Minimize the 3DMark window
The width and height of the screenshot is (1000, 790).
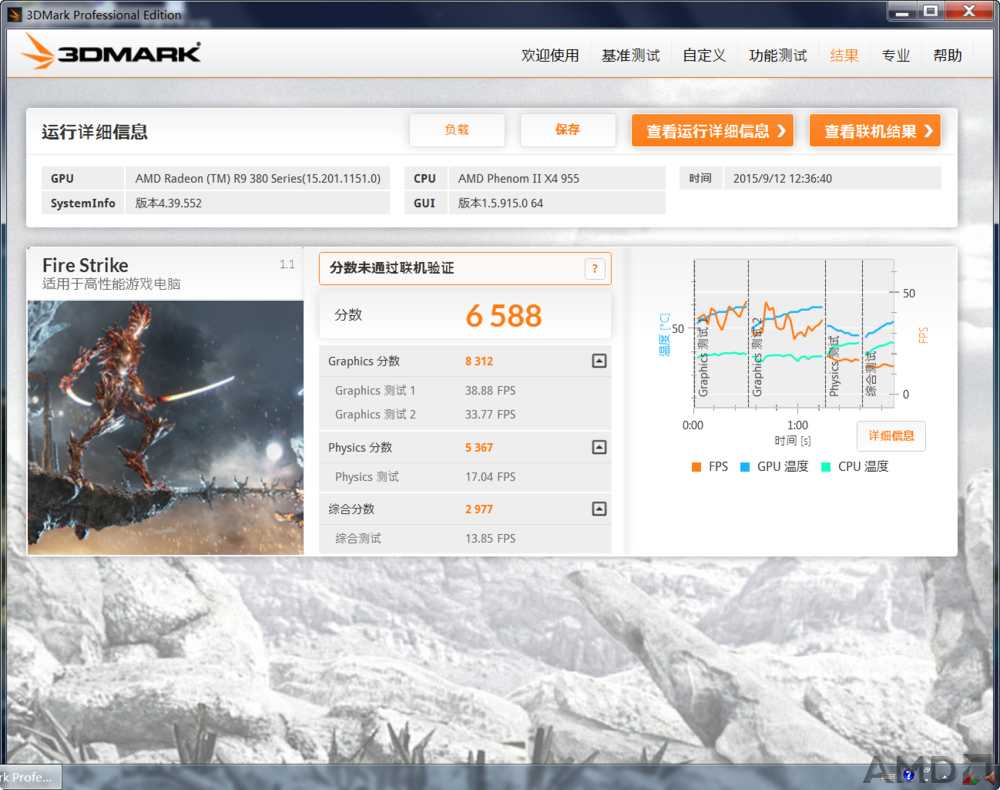pos(902,11)
